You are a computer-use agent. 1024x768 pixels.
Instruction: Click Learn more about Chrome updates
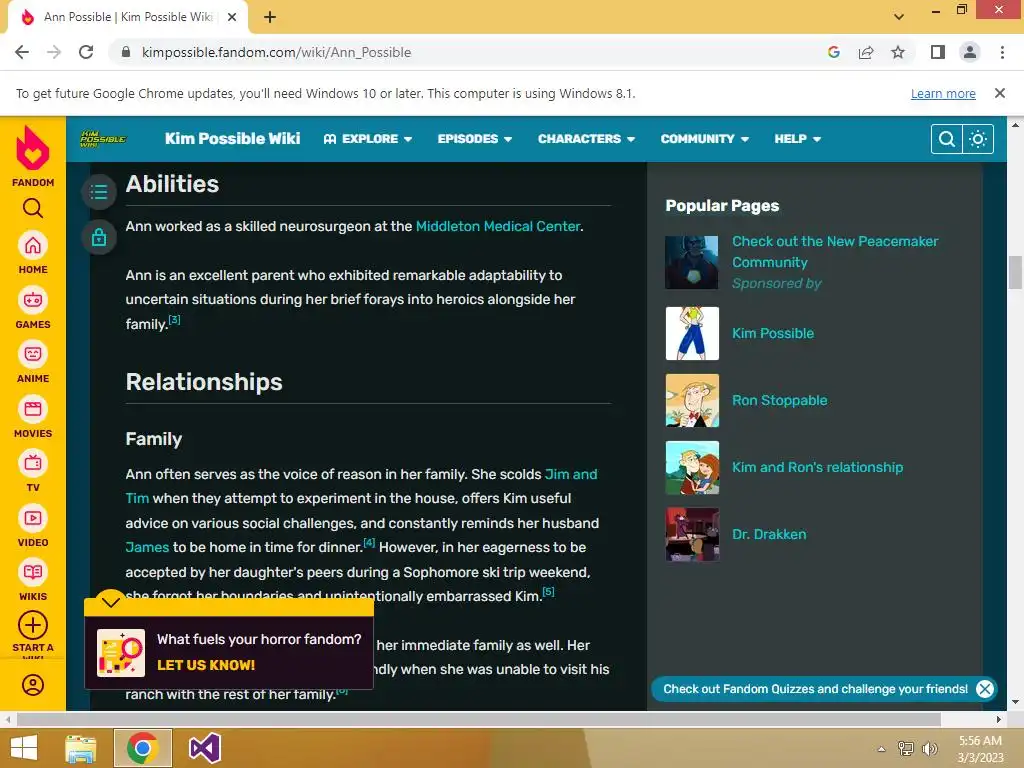(943, 93)
